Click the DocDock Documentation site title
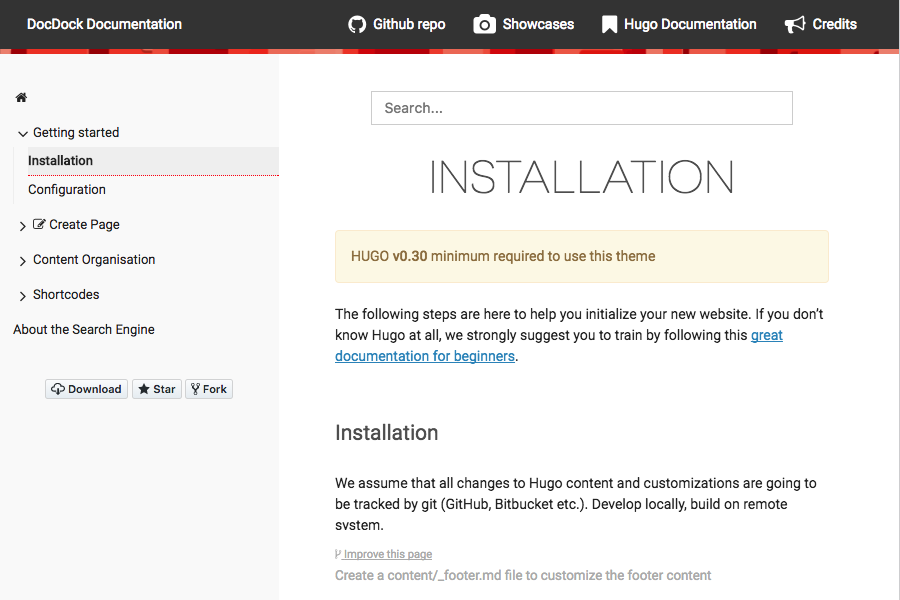This screenshot has height=600, width=900. coord(104,24)
